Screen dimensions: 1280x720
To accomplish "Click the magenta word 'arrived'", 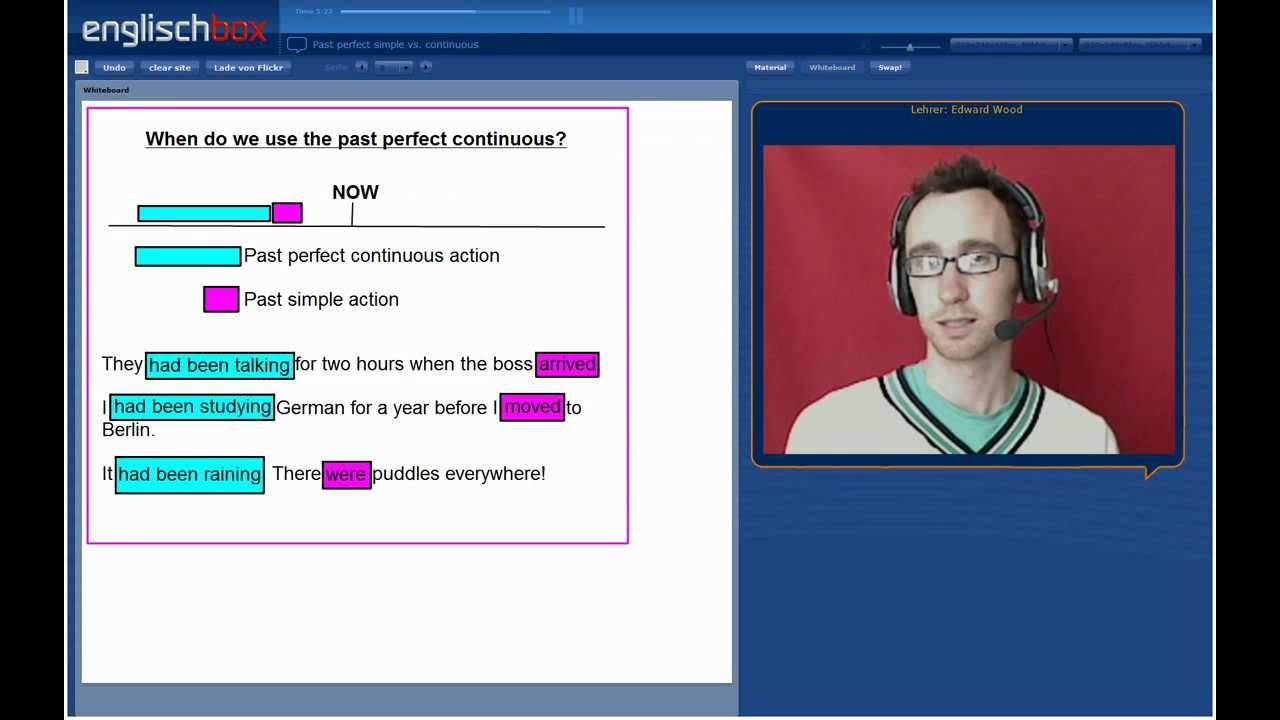I will 567,364.
